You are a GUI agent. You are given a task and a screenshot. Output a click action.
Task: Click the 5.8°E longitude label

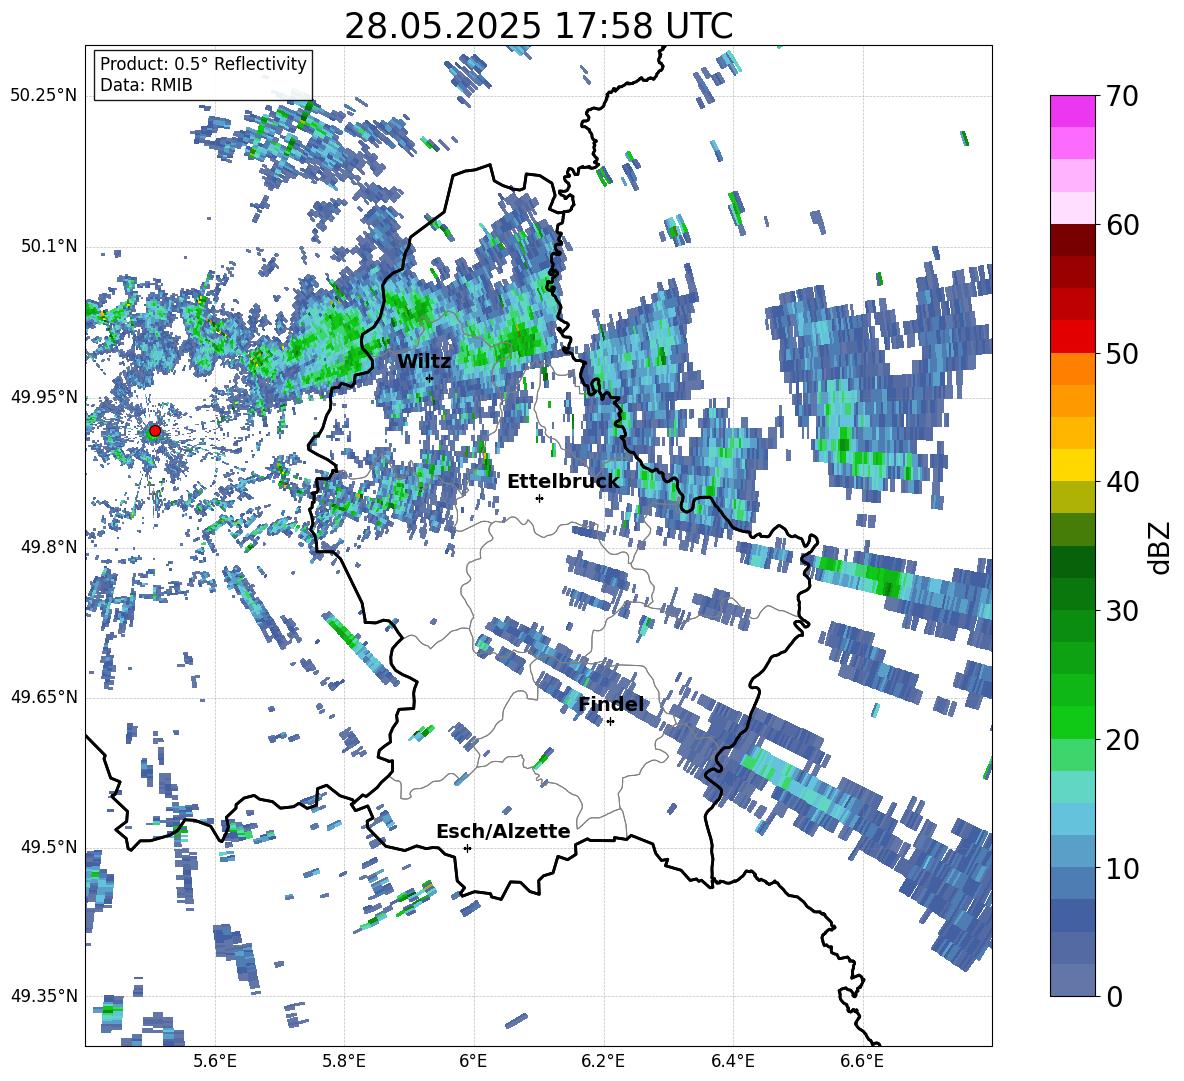coord(344,1061)
